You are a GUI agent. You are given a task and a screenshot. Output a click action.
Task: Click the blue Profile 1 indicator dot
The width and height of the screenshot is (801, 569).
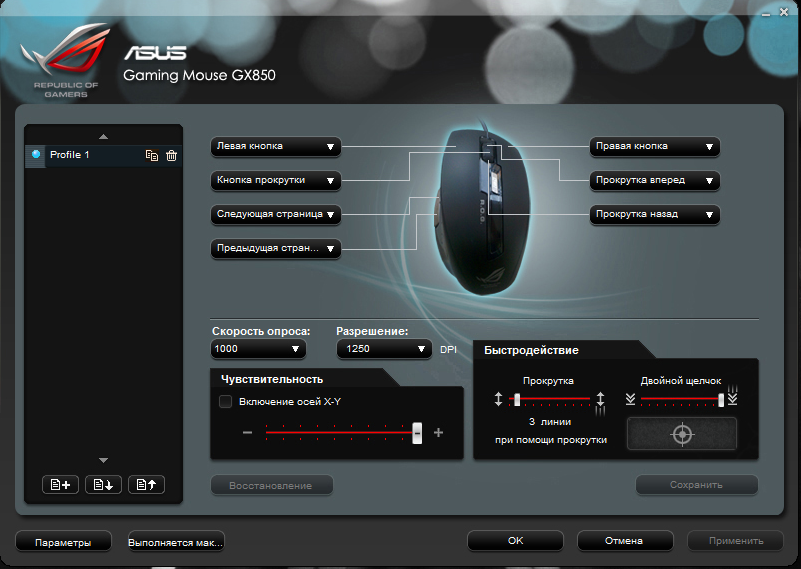[36, 154]
